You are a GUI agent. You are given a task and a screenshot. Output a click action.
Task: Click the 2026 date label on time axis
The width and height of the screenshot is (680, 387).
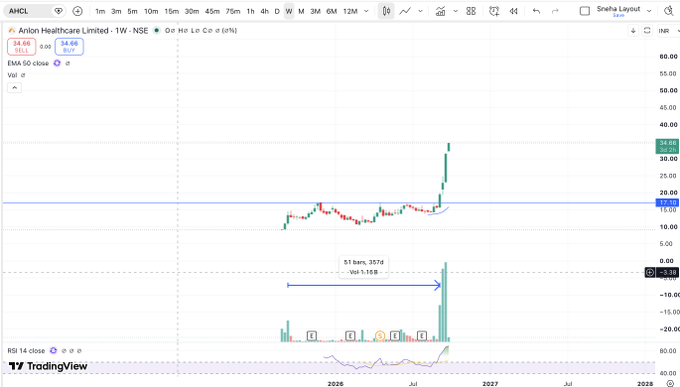(335, 384)
